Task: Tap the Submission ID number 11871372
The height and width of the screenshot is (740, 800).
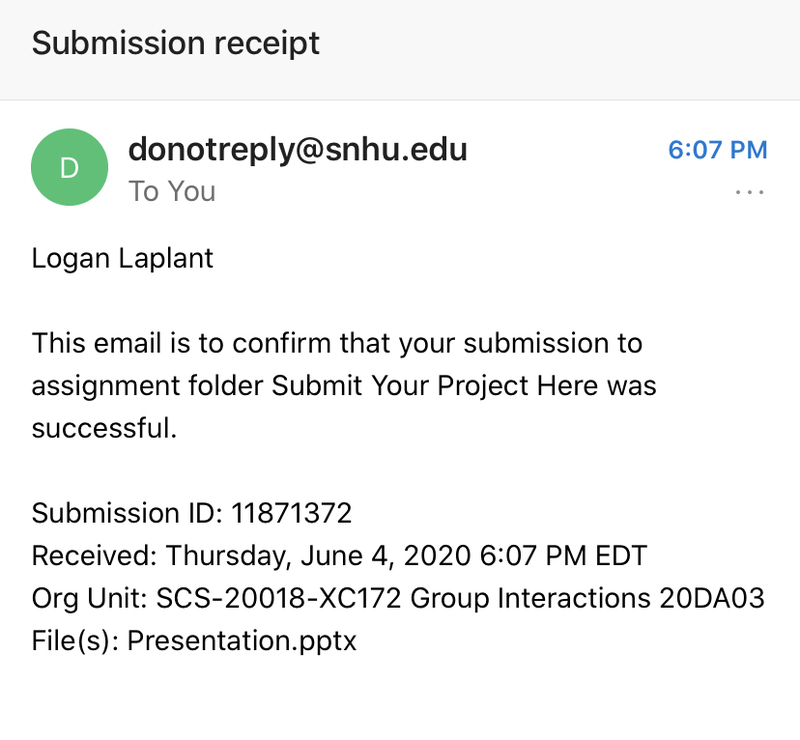Action: [x=291, y=513]
